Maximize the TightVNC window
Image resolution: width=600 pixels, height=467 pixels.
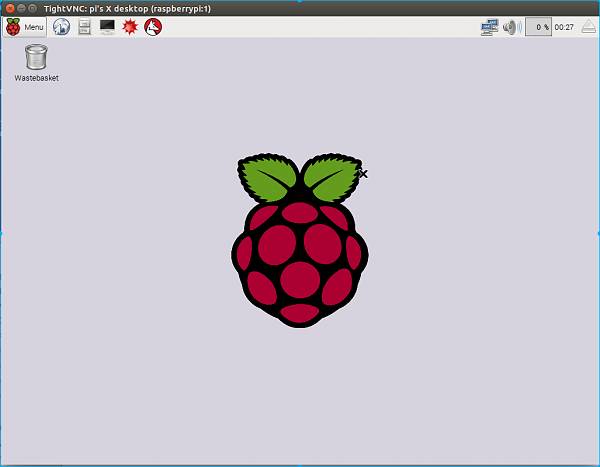(x=33, y=8)
